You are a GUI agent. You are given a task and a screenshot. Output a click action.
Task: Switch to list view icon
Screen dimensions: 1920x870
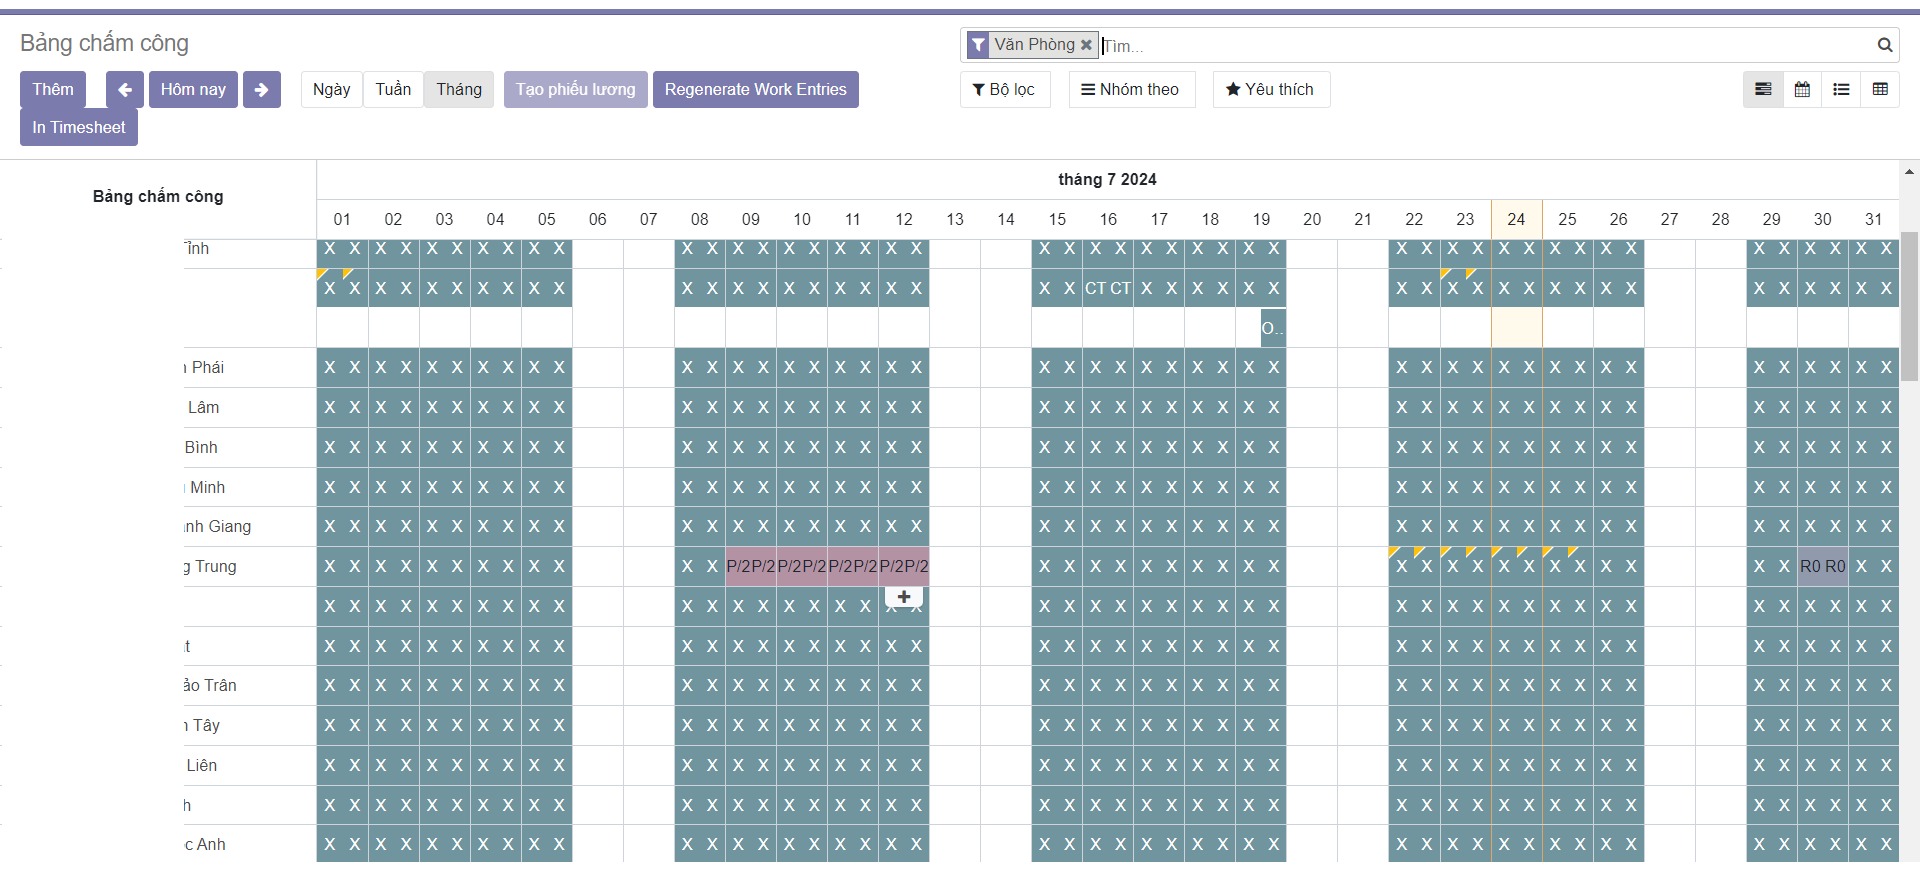tap(1841, 90)
